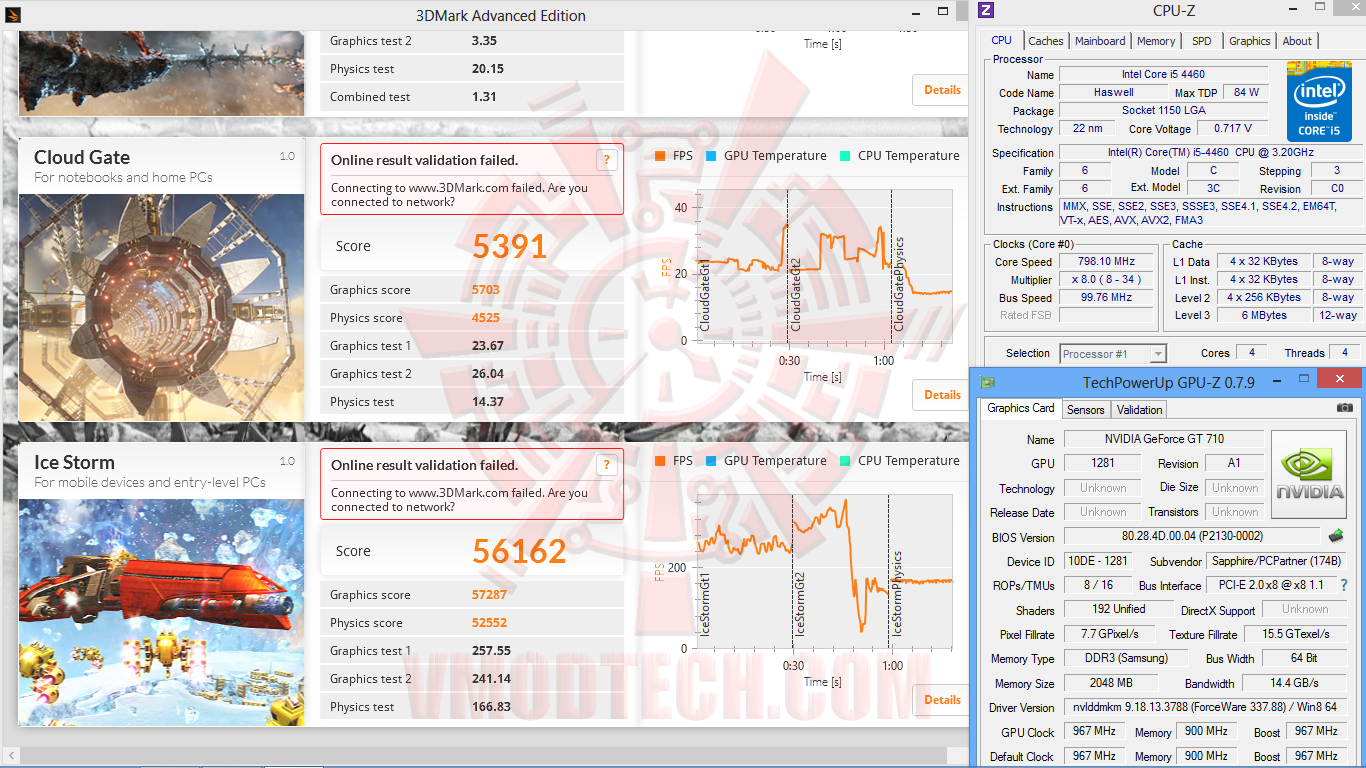Click the "Online result validation failed." heading under Cloud Gate
Image resolution: width=1366 pixels, height=768 pixels.
tap(425, 160)
